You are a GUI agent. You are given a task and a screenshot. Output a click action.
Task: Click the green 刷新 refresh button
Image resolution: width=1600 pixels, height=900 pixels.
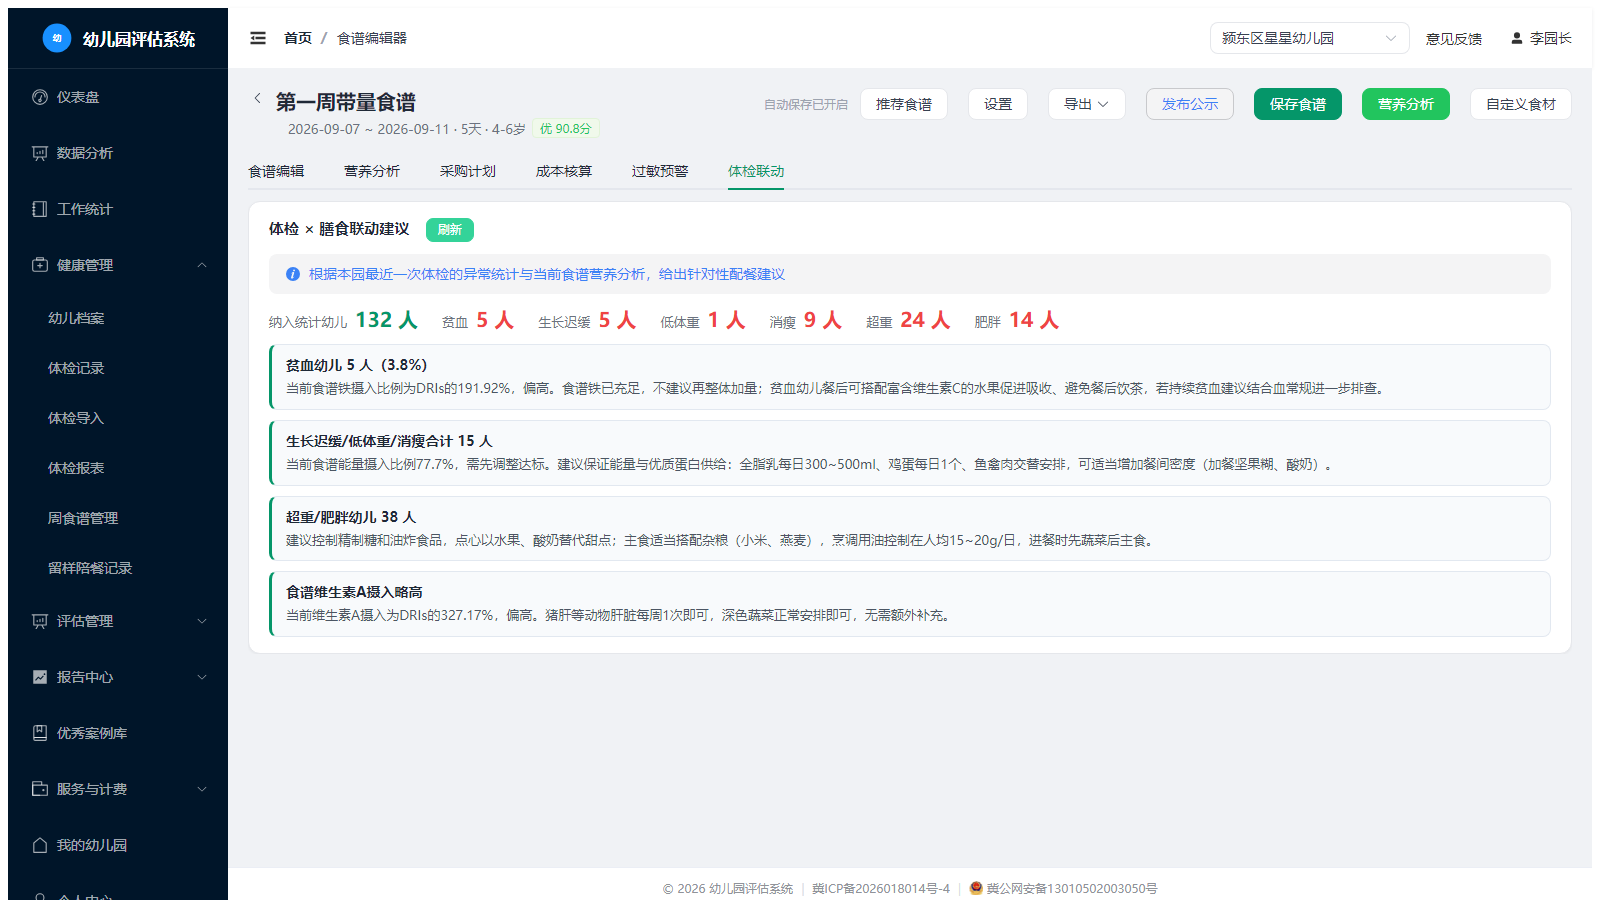tap(450, 230)
